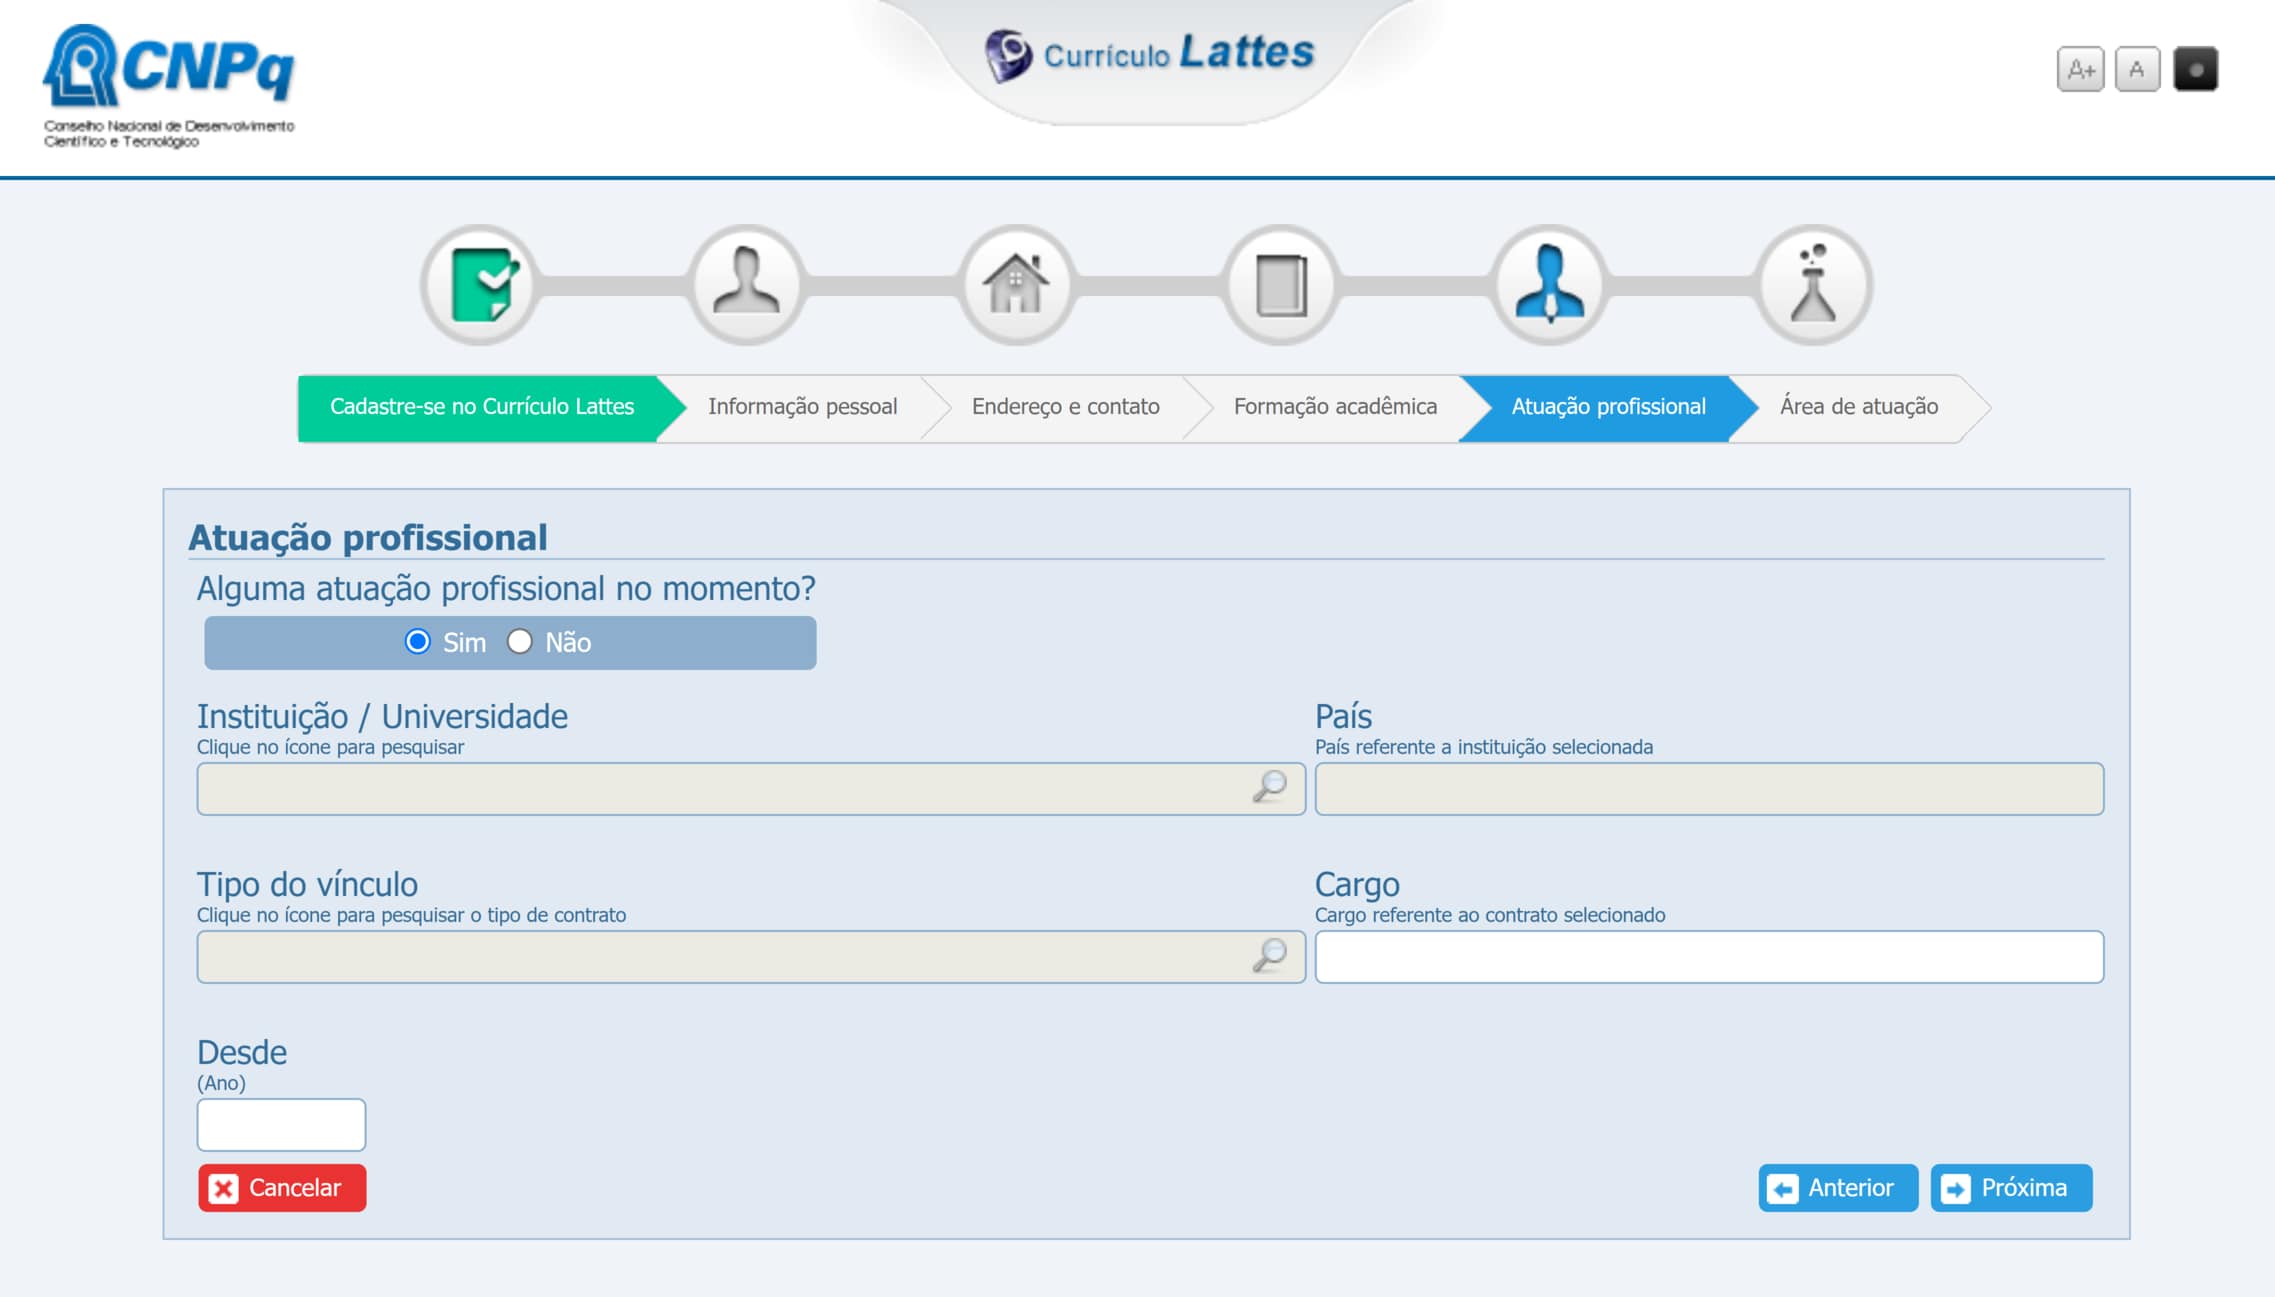Click 'Clique no ícone para pesquisar' hint
This screenshot has height=1297, width=2275.
pos(330,747)
